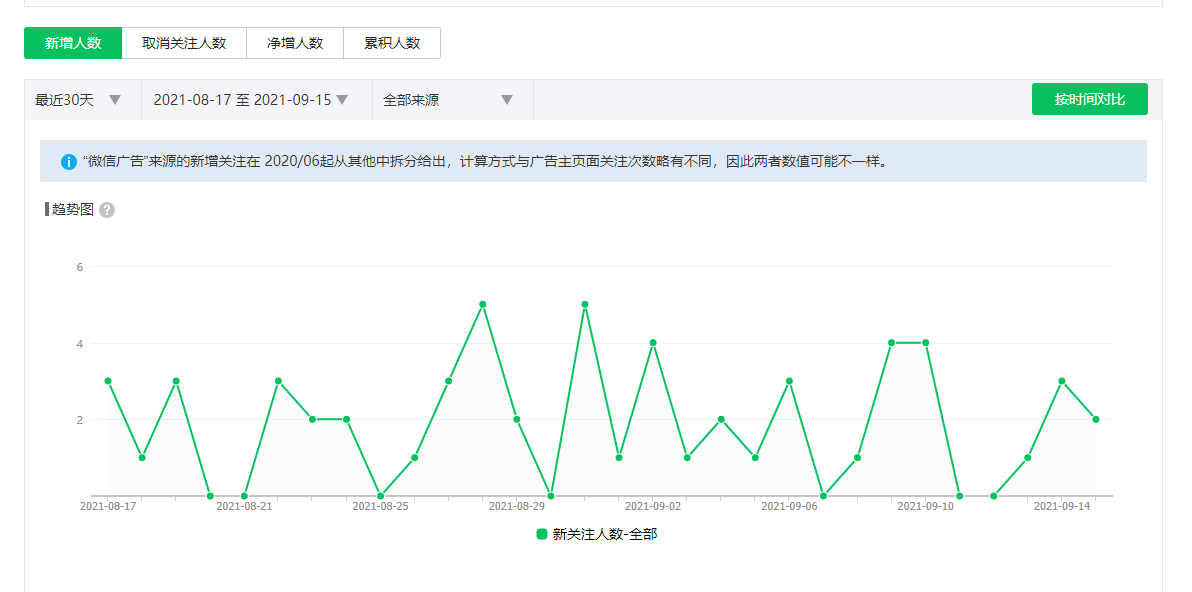Select the 2021-09-14 chart point
The height and width of the screenshot is (592, 1192).
click(1062, 381)
